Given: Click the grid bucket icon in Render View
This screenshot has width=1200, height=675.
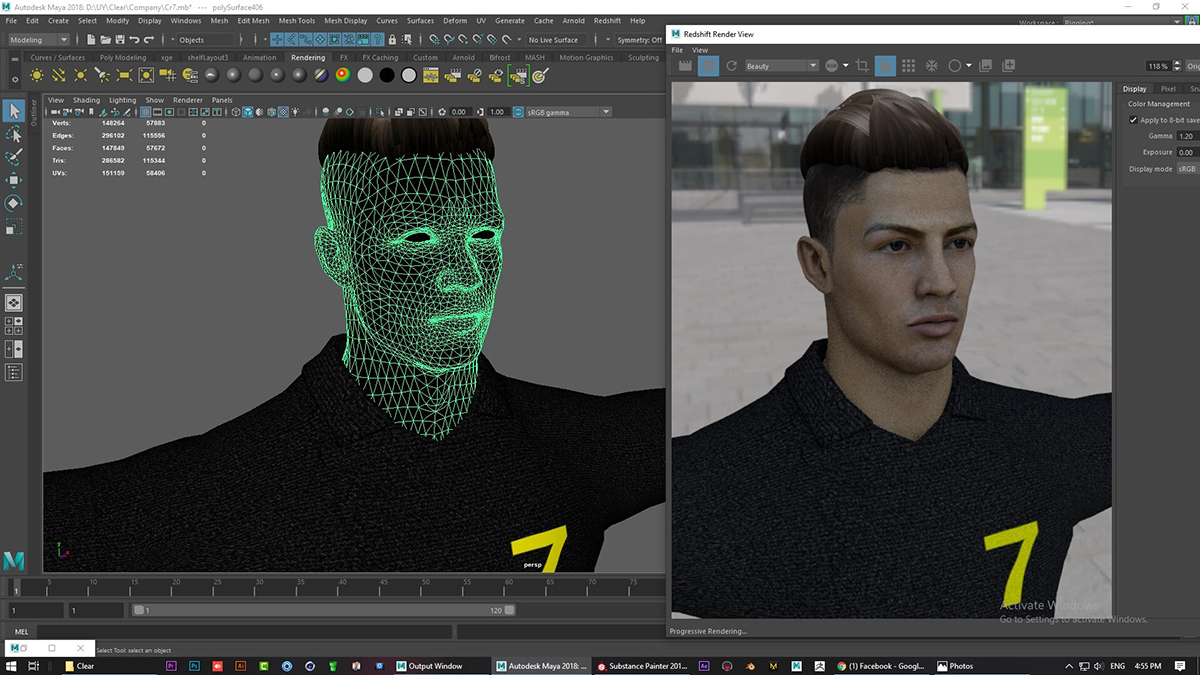Looking at the screenshot, I should pyautogui.click(x=908, y=66).
